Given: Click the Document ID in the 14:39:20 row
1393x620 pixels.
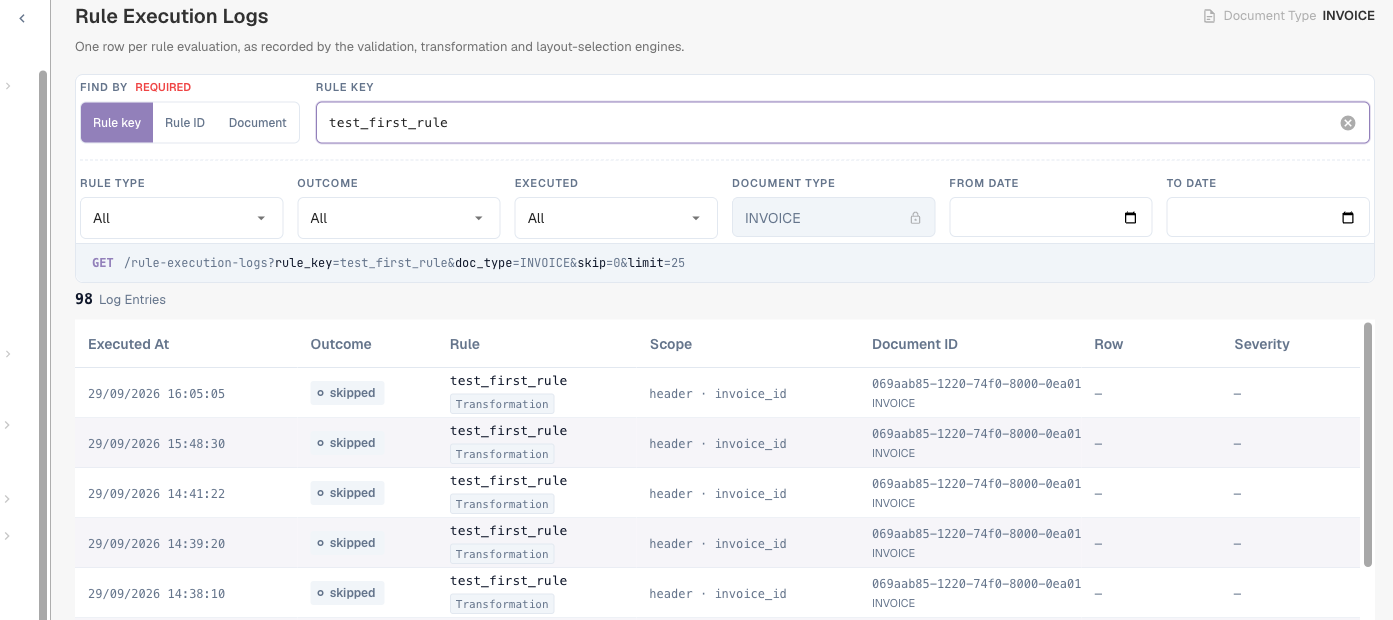Looking at the screenshot, I should click(x=976, y=534).
